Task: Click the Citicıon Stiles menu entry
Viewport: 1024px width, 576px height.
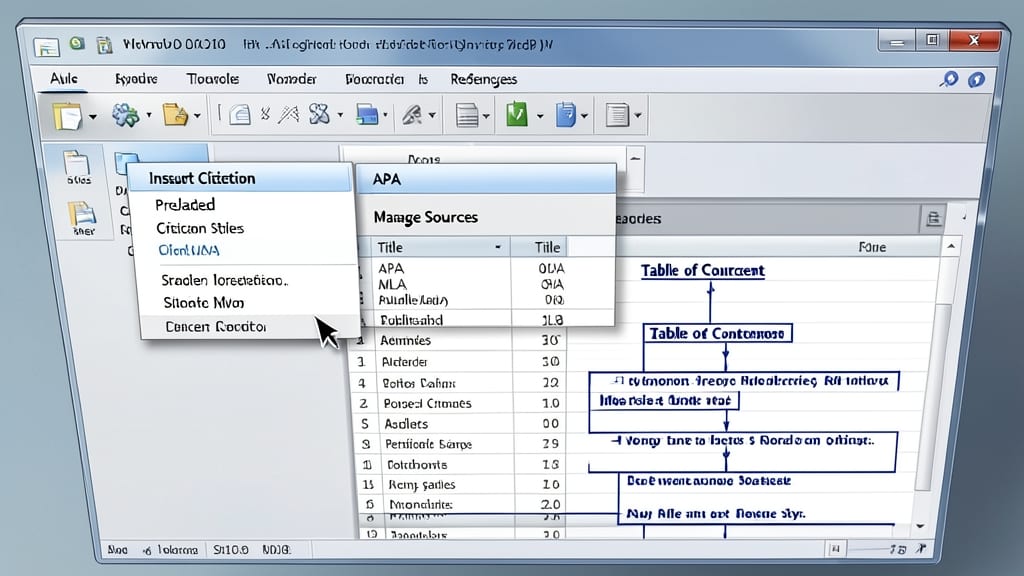Action: pyautogui.click(x=200, y=229)
